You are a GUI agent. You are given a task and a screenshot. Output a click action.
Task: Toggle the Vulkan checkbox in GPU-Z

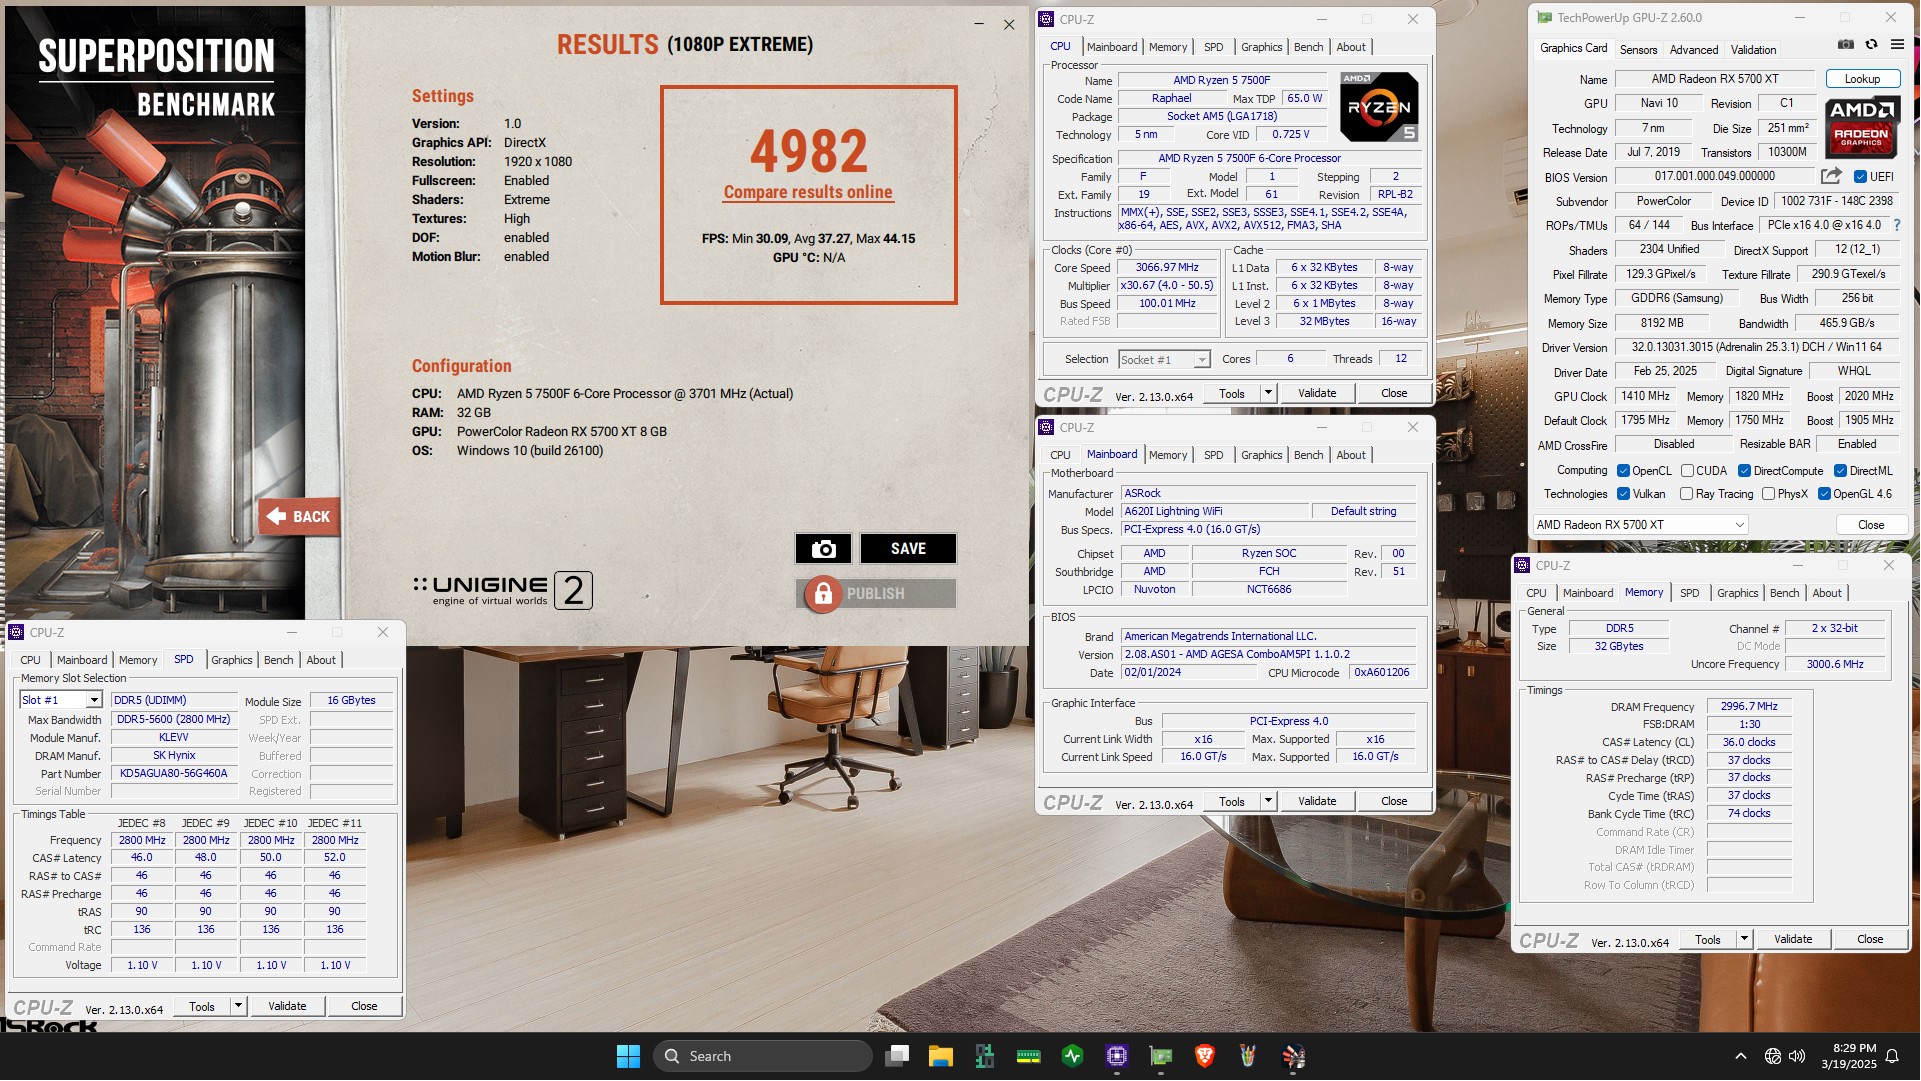pos(1624,494)
